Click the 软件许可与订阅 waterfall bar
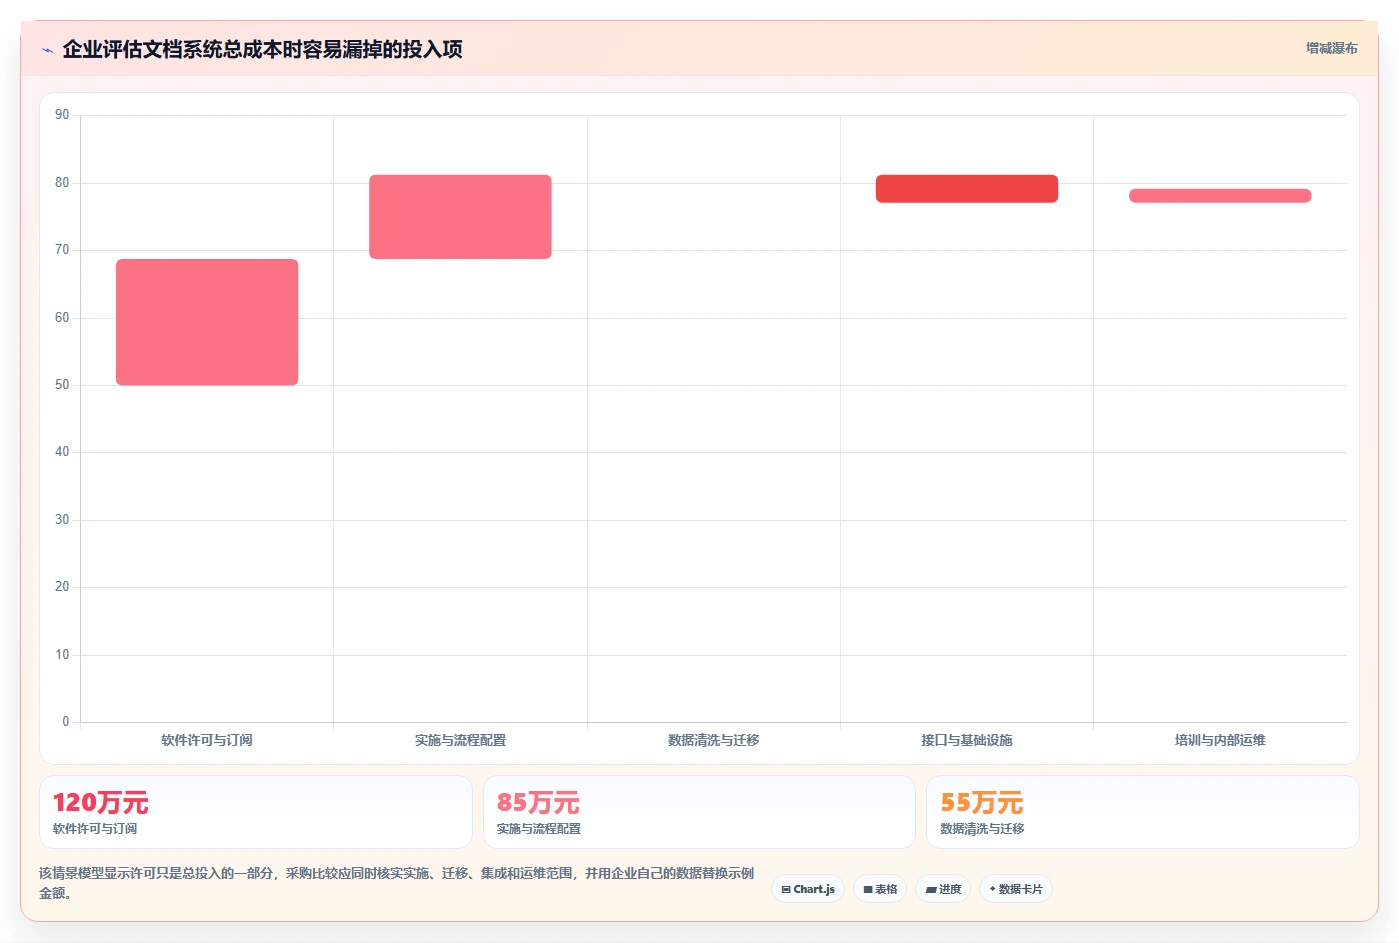Image resolution: width=1399 pixels, height=943 pixels. (x=207, y=322)
